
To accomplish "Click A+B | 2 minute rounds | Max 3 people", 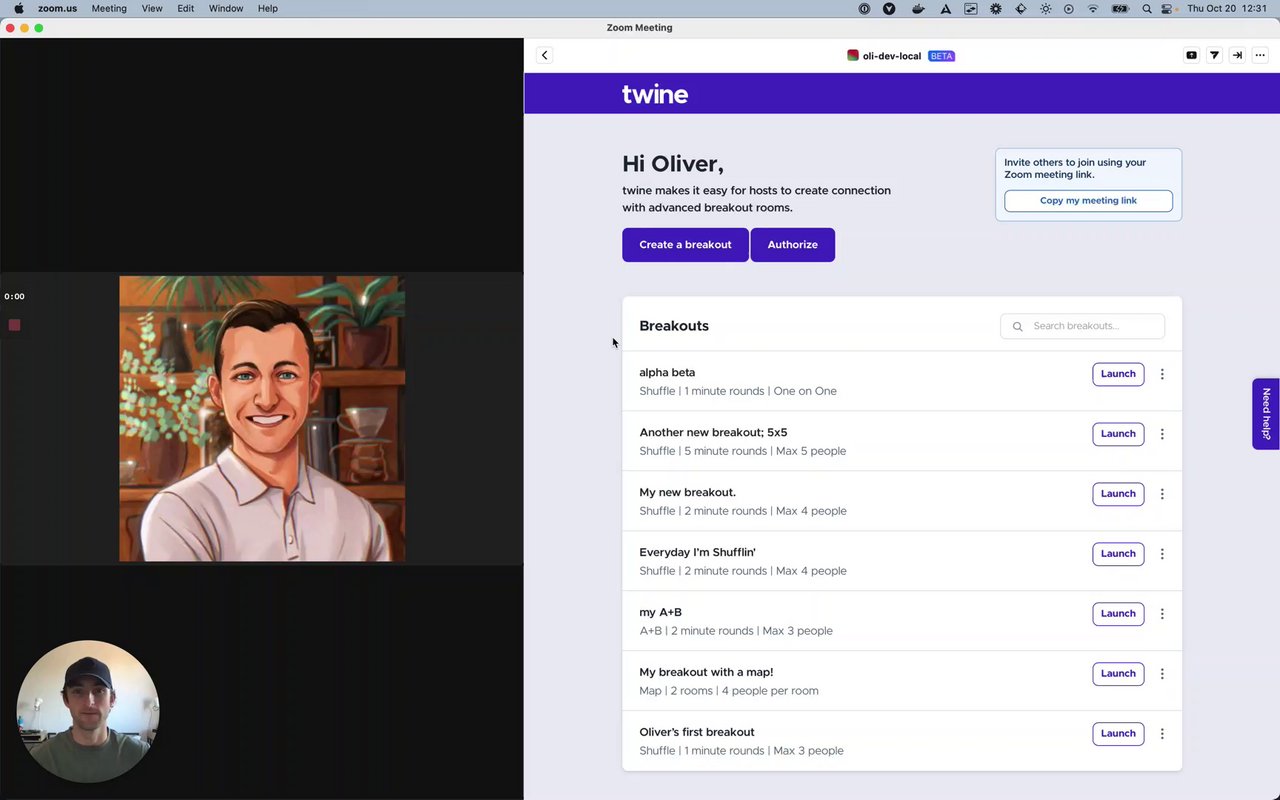I will coord(736,631).
